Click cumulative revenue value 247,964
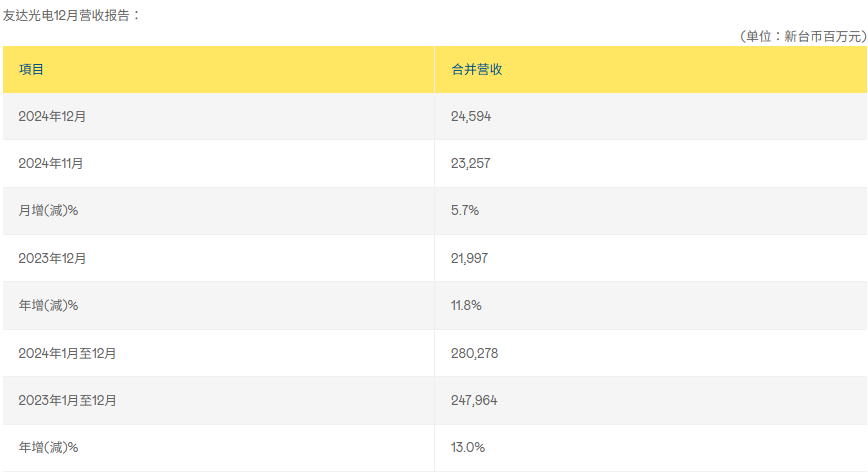 click(x=474, y=400)
